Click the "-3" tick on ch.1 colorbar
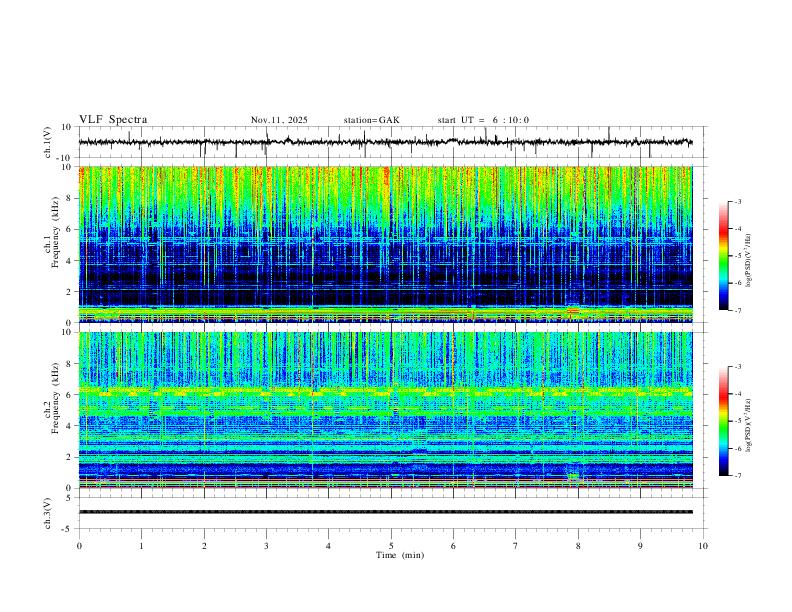Screen dimensions: 792x612 738,201
